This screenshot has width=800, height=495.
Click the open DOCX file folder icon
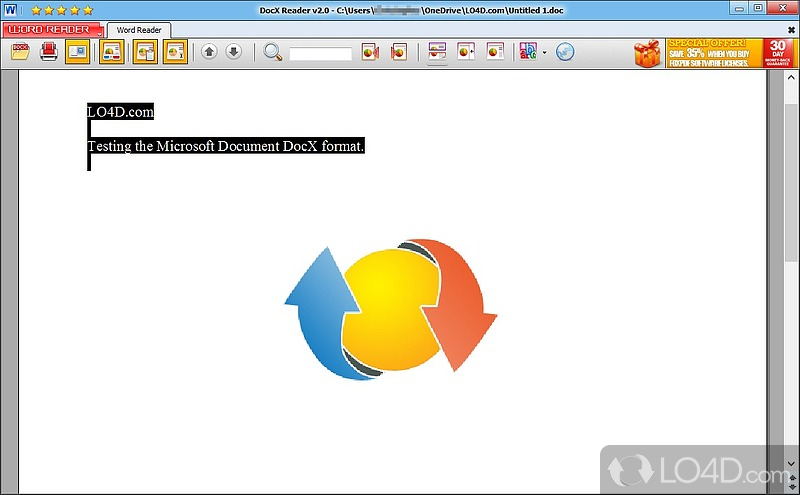[20, 52]
